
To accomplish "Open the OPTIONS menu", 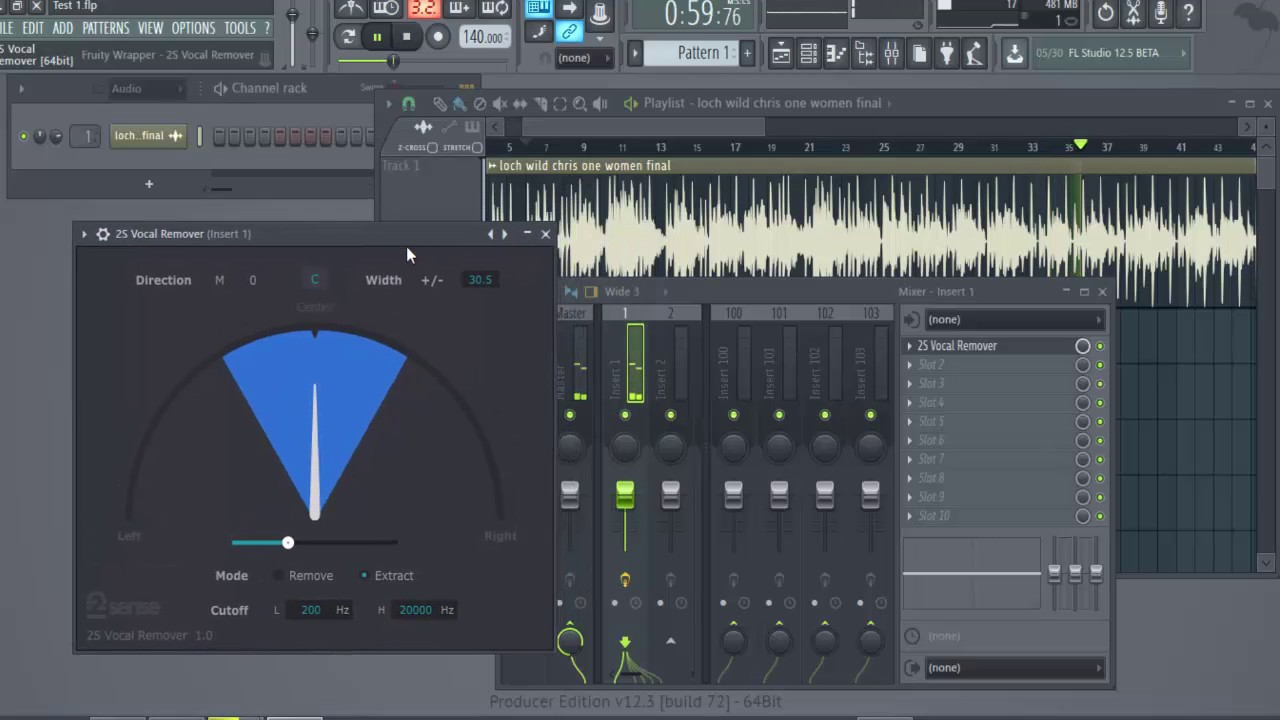I will point(194,28).
